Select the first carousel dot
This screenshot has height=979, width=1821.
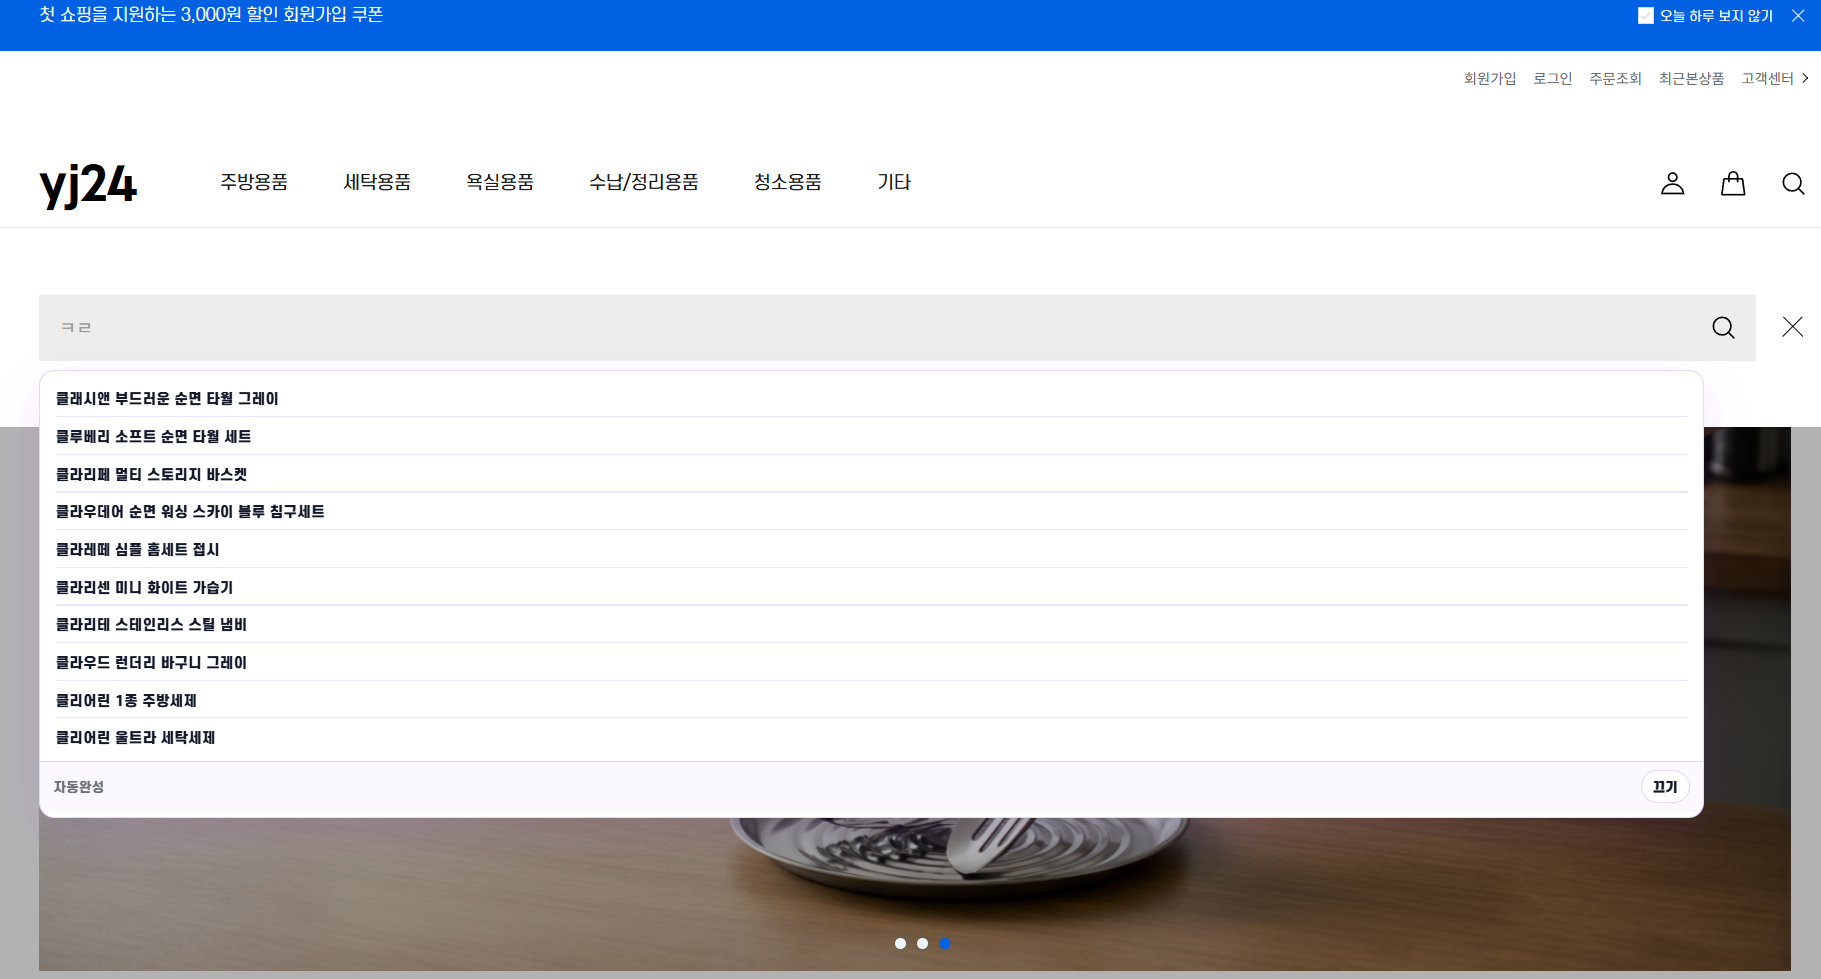click(900, 943)
